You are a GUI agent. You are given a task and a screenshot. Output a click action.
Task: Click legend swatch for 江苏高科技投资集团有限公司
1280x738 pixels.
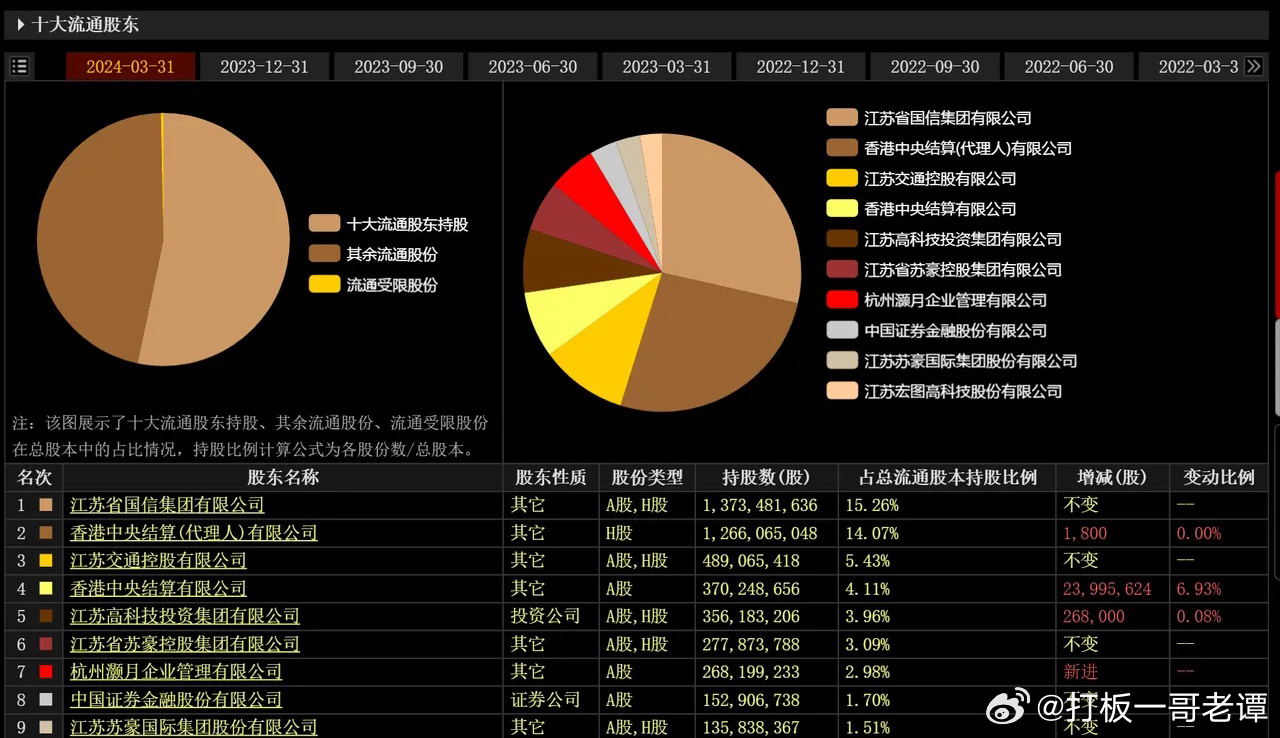[842, 239]
